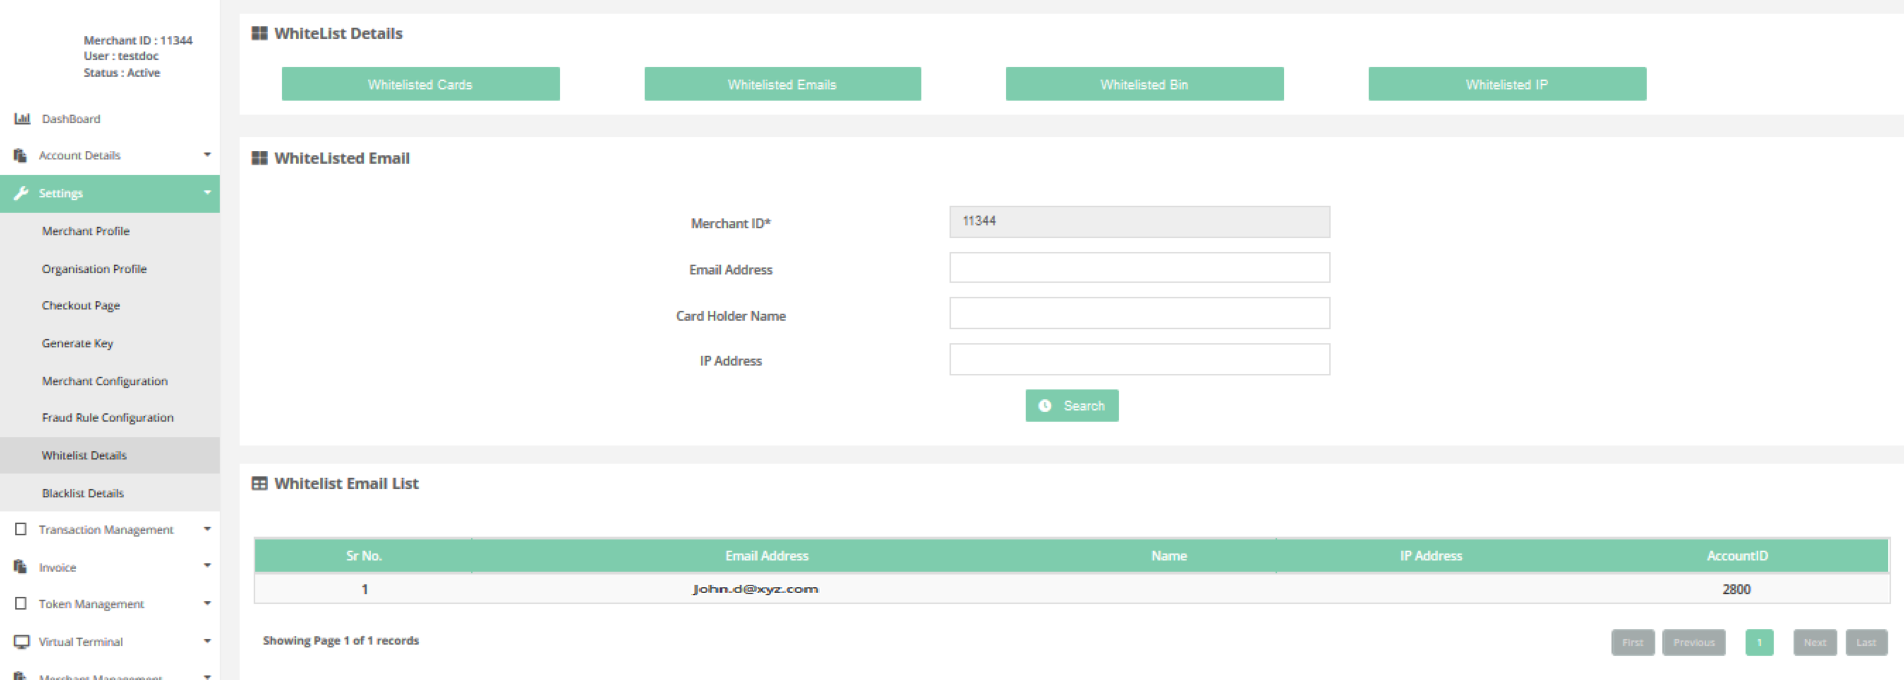Click the Settings wrench icon
Screen dimensions: 1904x680
coord(21,193)
